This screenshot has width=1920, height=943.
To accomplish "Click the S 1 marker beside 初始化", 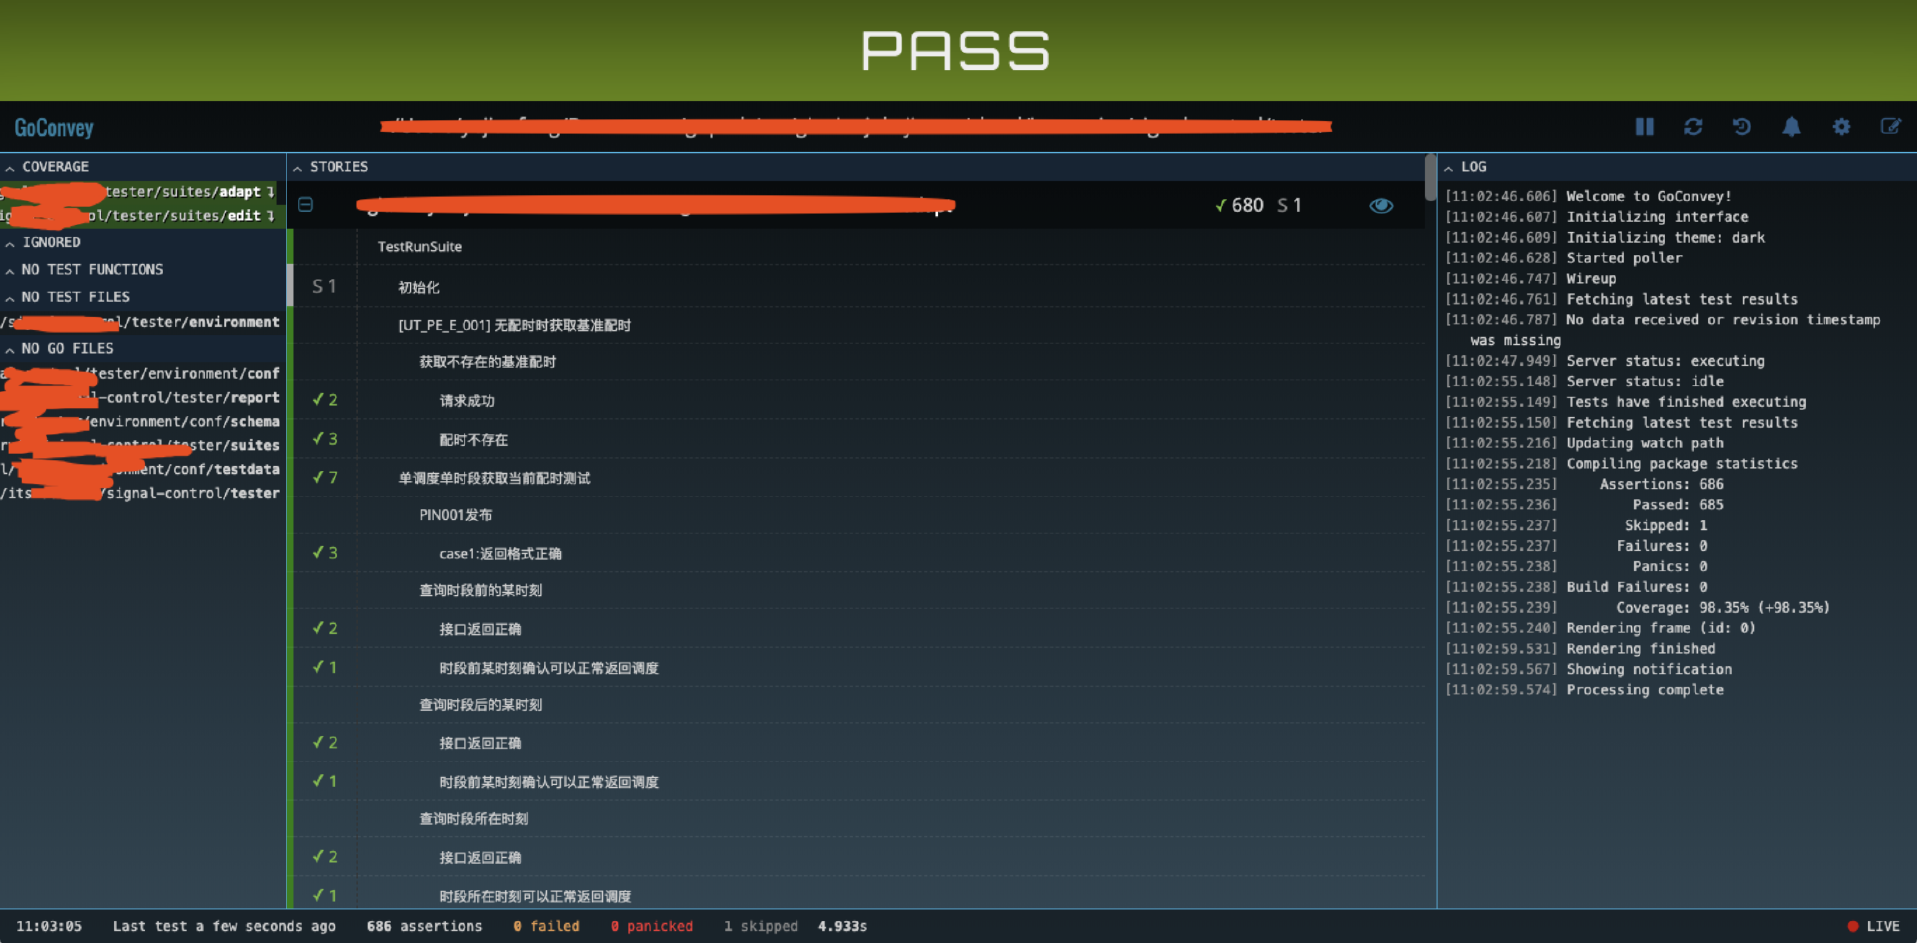I will pos(324,287).
